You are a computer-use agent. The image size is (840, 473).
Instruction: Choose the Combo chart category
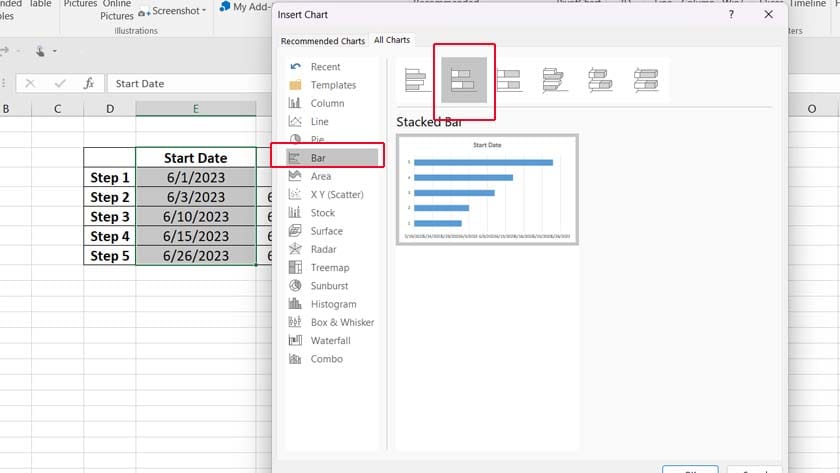click(x=332, y=358)
